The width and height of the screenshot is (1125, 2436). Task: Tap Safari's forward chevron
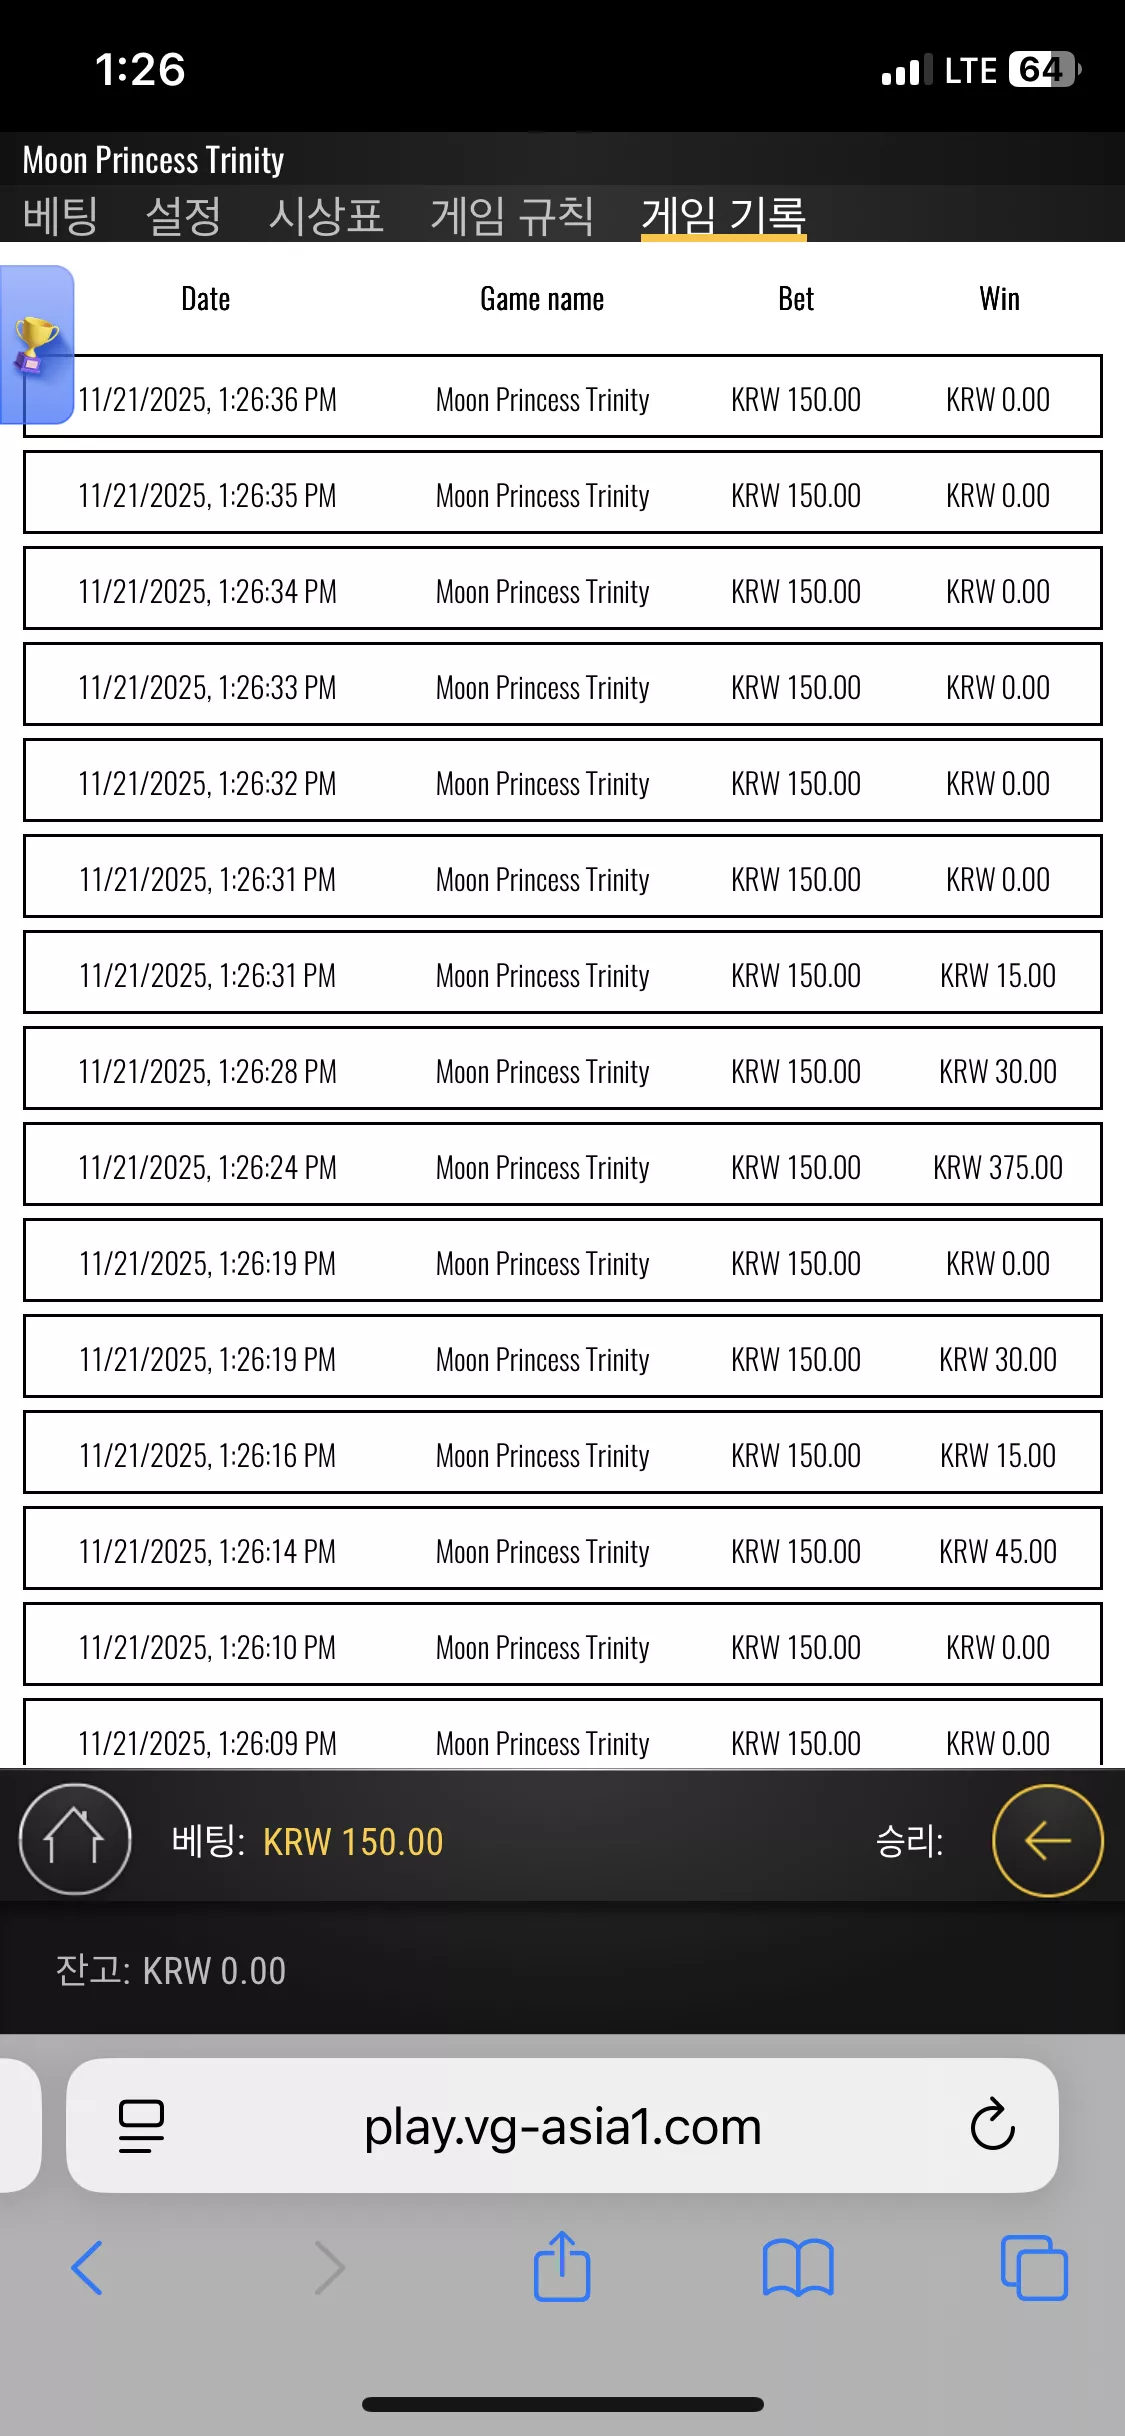click(329, 2268)
